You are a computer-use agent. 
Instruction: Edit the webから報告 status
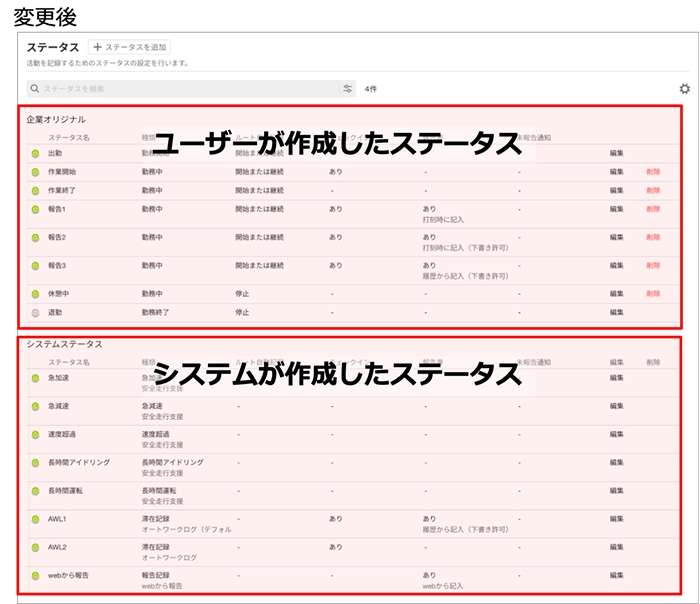click(617, 575)
